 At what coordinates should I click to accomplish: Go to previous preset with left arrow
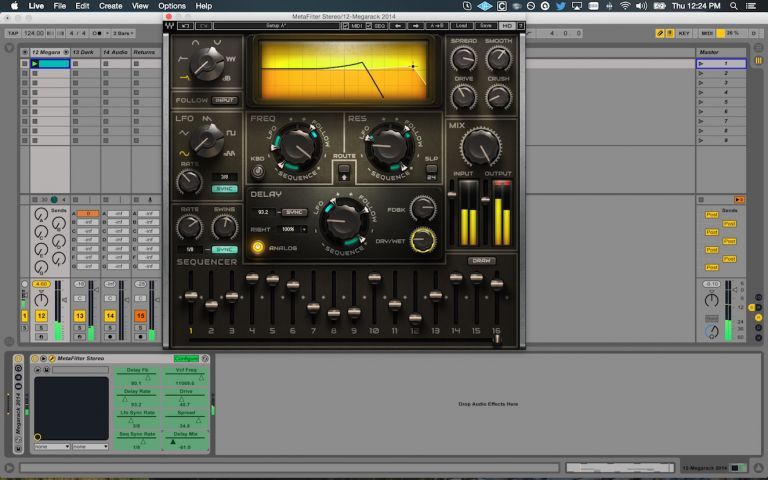[x=397, y=25]
